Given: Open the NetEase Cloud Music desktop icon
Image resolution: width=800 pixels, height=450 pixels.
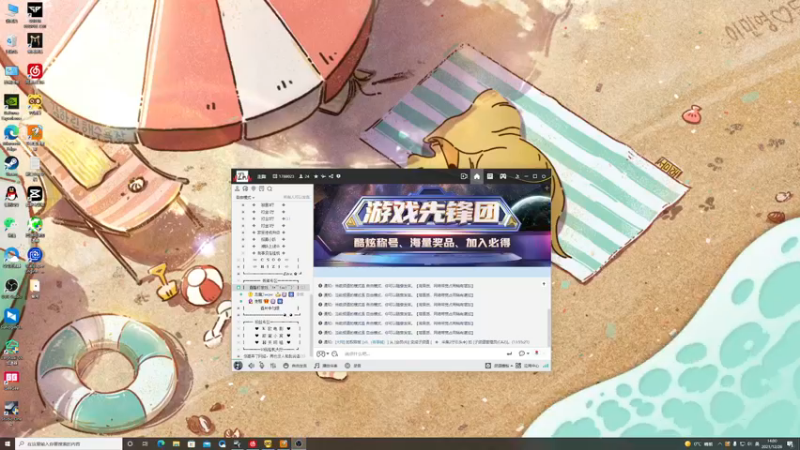Looking at the screenshot, I should (35, 73).
